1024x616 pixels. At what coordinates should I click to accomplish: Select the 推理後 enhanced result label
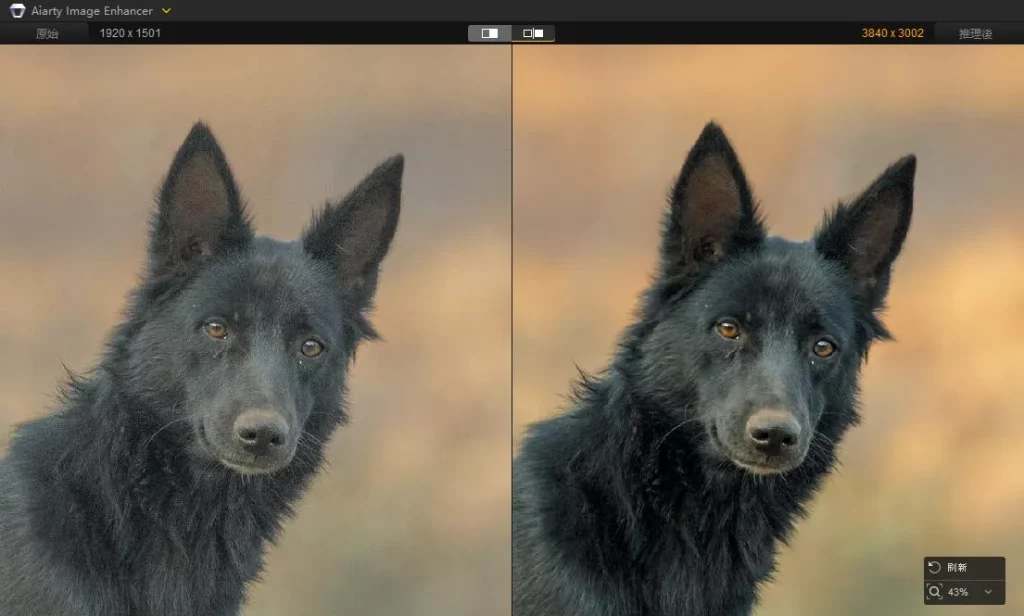coord(974,33)
